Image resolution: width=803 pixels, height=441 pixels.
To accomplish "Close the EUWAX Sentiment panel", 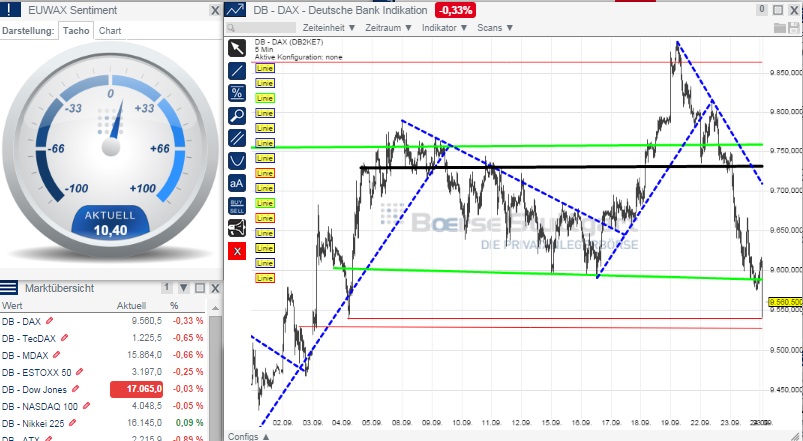I will click(215, 10).
